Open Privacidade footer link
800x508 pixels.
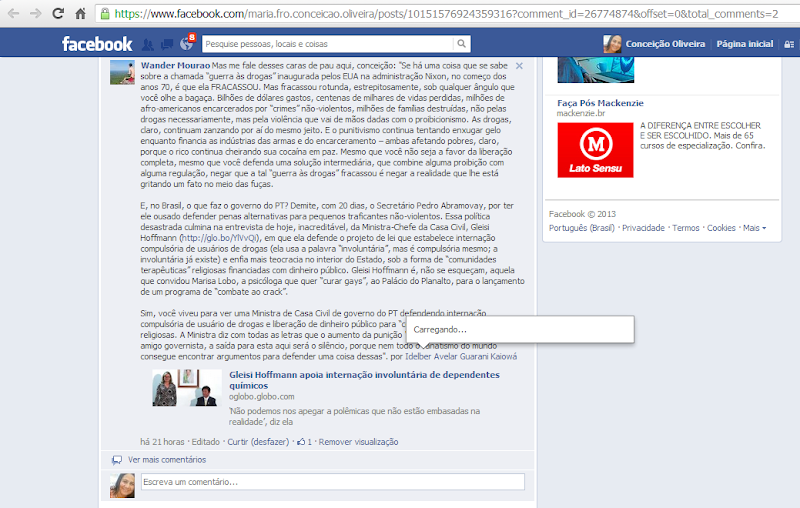click(643, 228)
